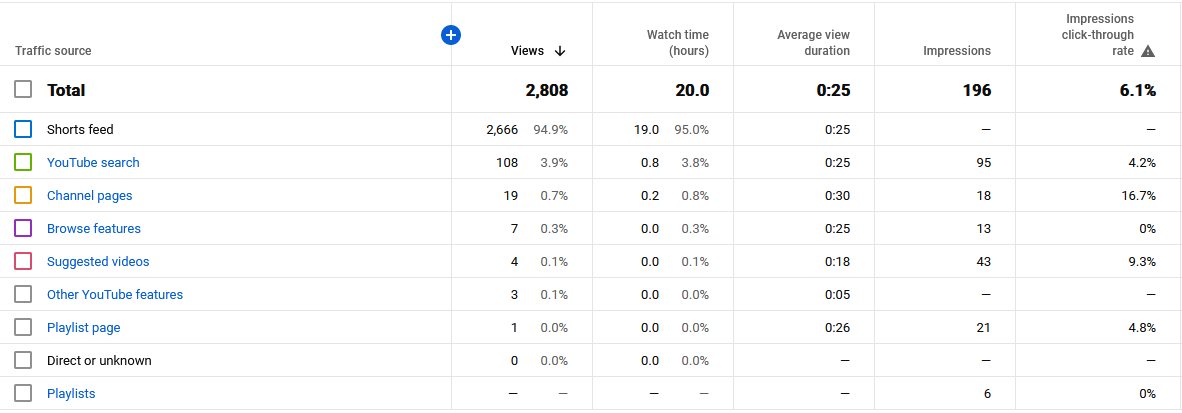Sort by the Watch time (hours) column header
The width and height of the screenshot is (1182, 413).
pyautogui.click(x=678, y=43)
